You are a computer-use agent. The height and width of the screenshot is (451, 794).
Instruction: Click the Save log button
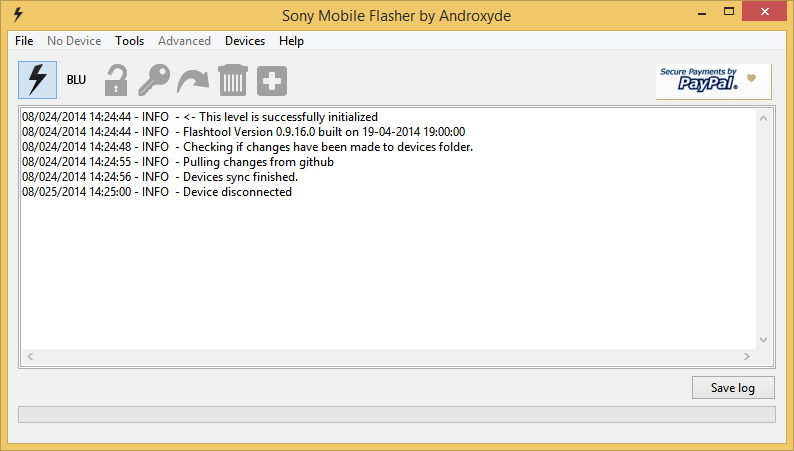tap(733, 388)
